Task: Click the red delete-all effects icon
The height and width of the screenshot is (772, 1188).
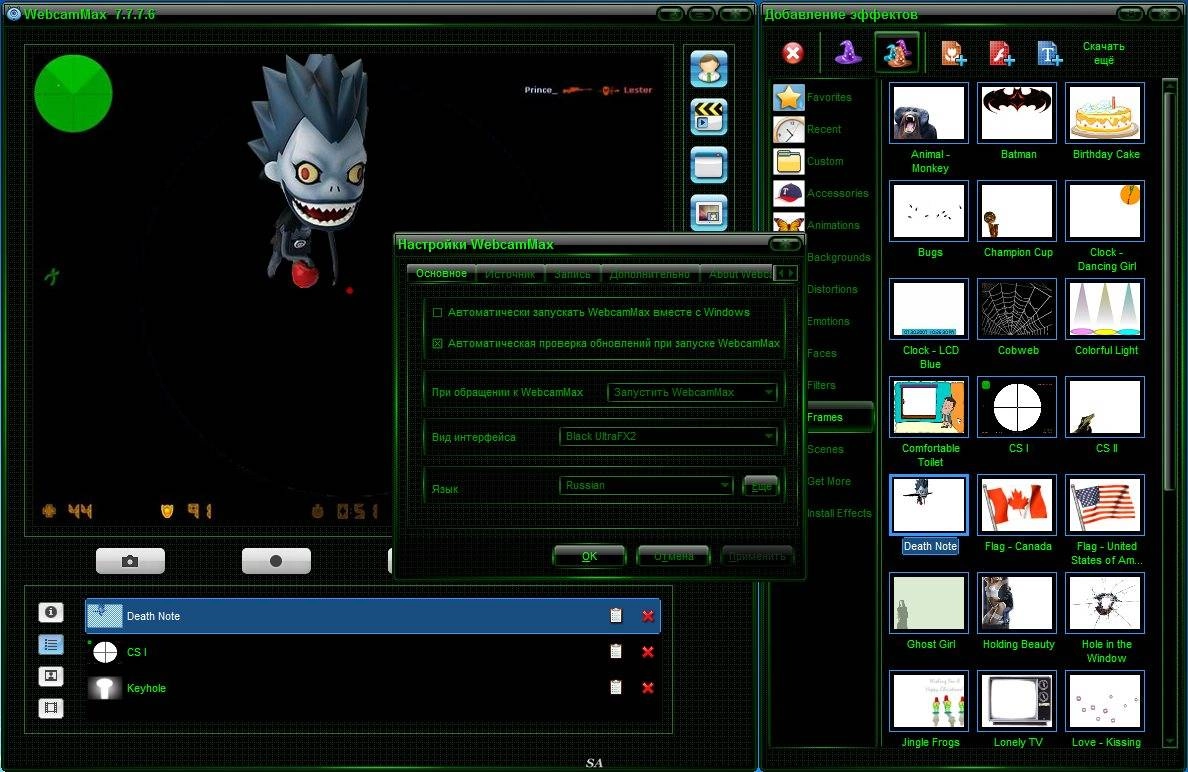Action: [793, 53]
